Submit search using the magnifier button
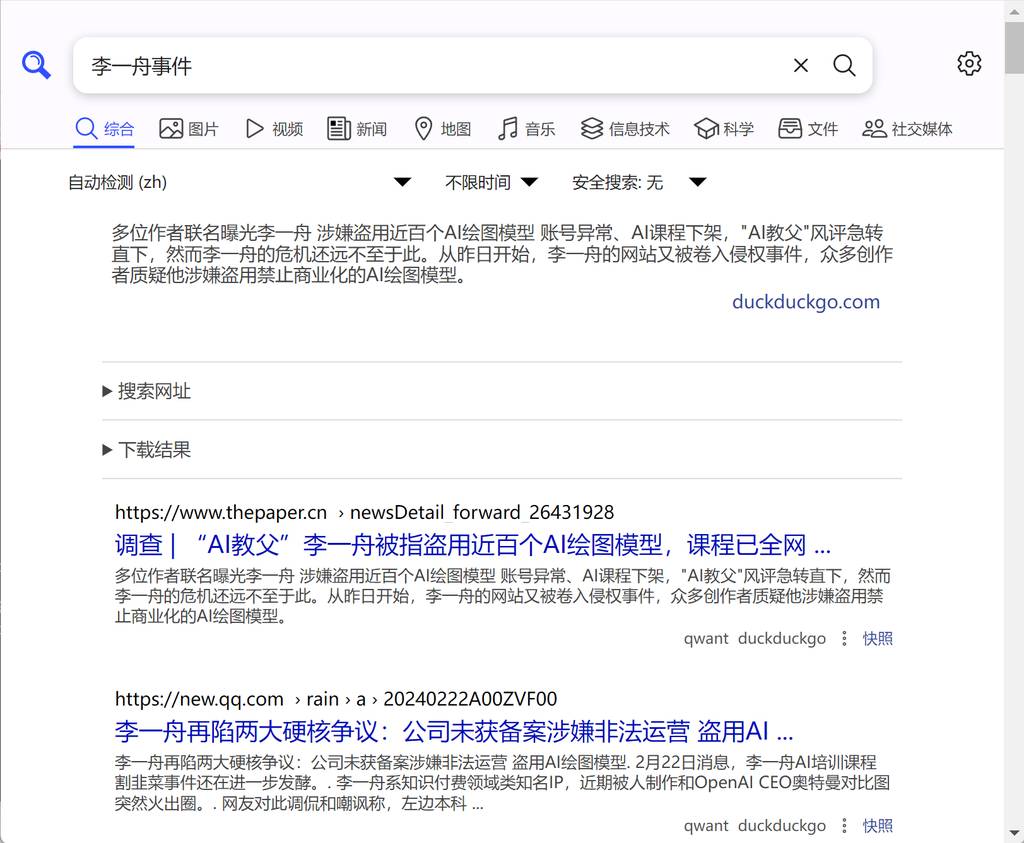The image size is (1024, 843). click(844, 66)
